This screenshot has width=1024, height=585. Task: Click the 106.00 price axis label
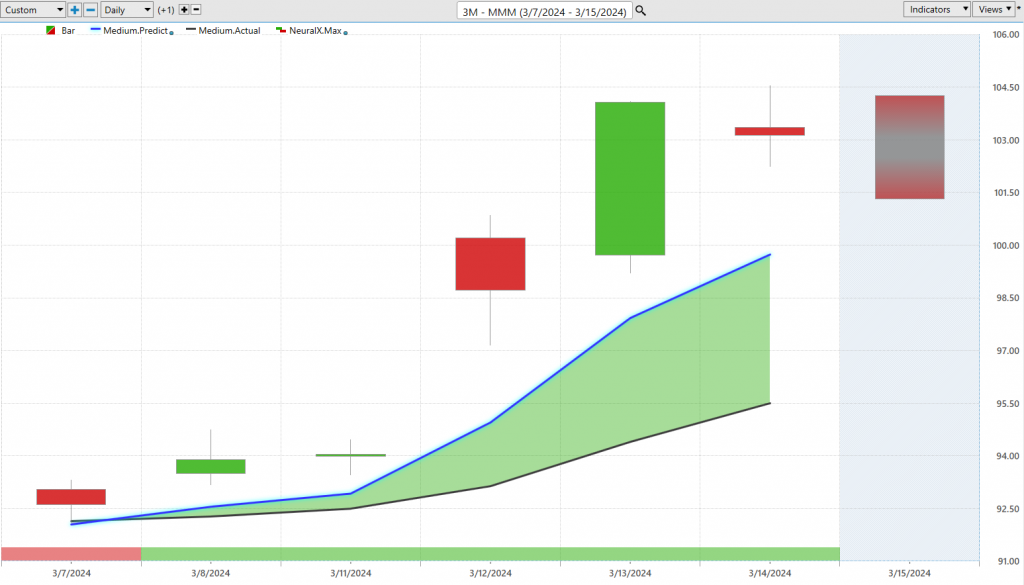[1006, 35]
